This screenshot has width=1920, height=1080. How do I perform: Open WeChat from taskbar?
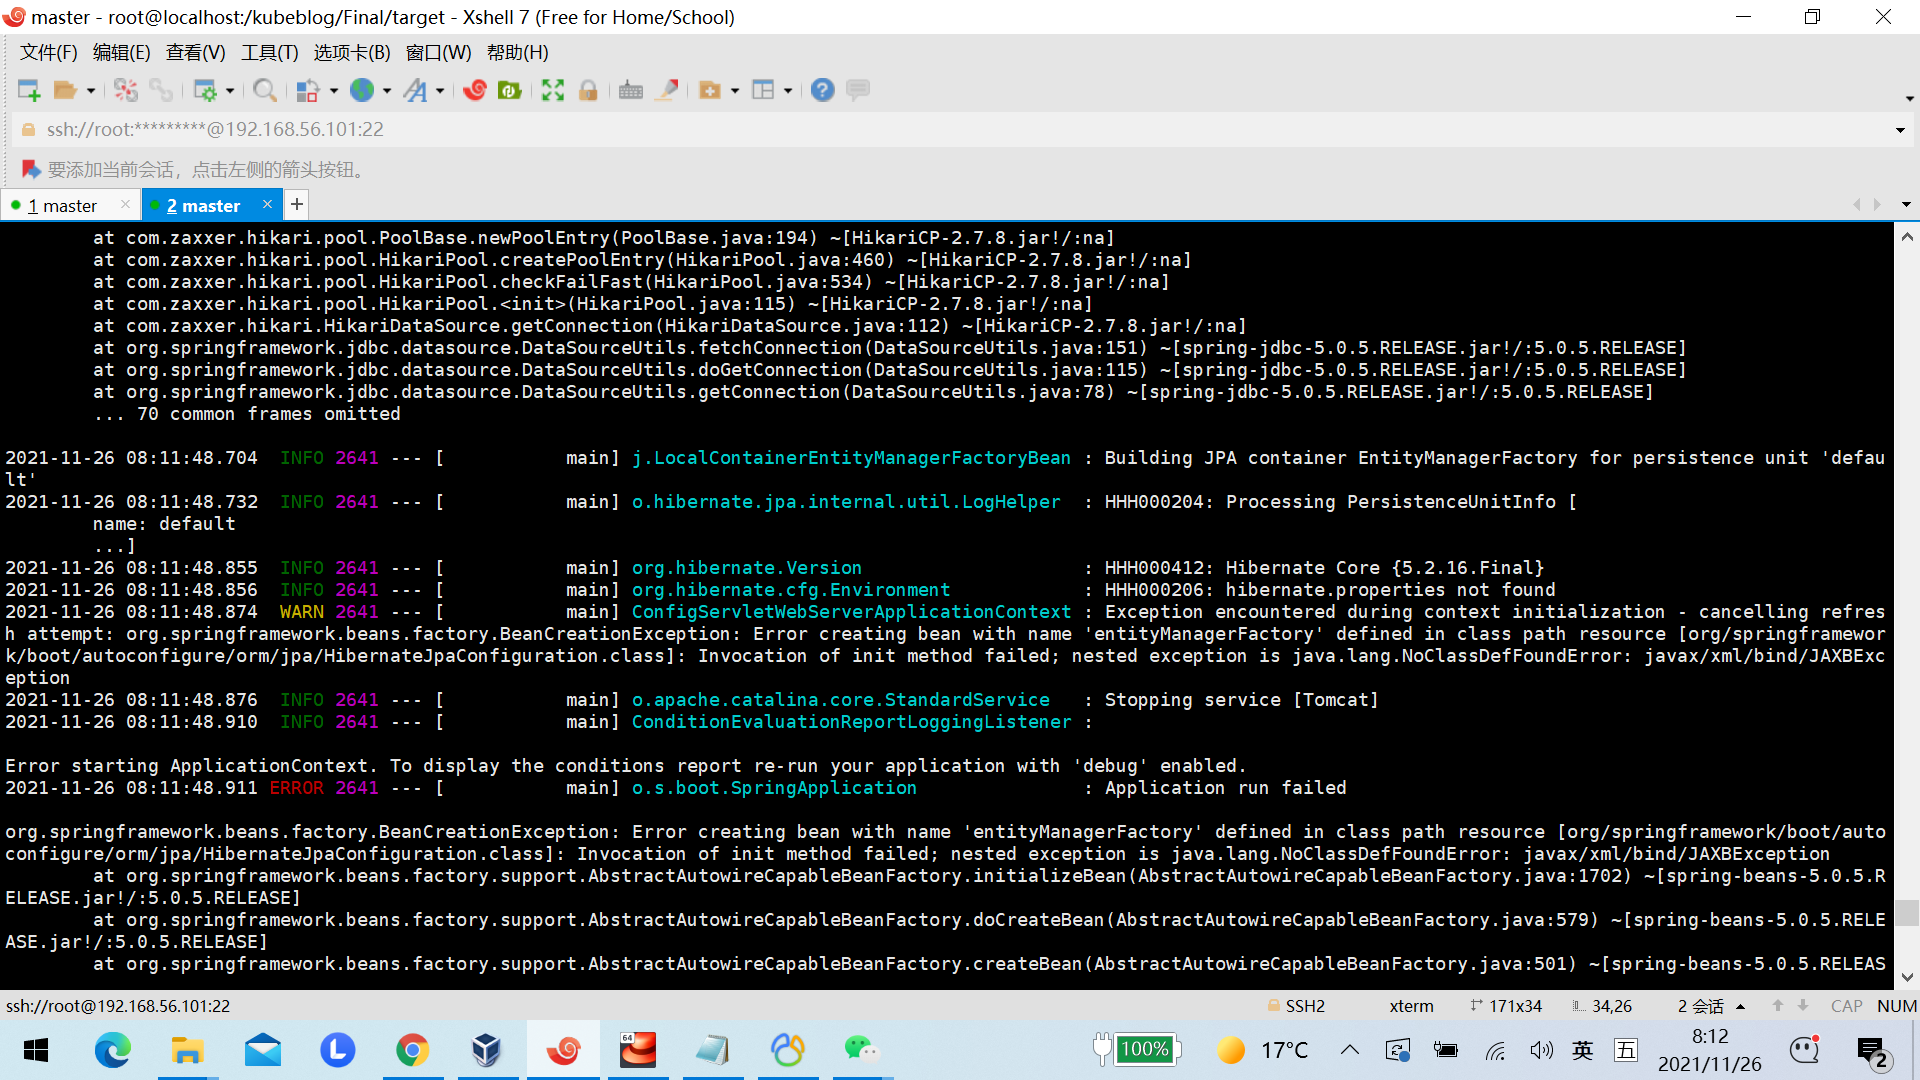(x=861, y=1050)
